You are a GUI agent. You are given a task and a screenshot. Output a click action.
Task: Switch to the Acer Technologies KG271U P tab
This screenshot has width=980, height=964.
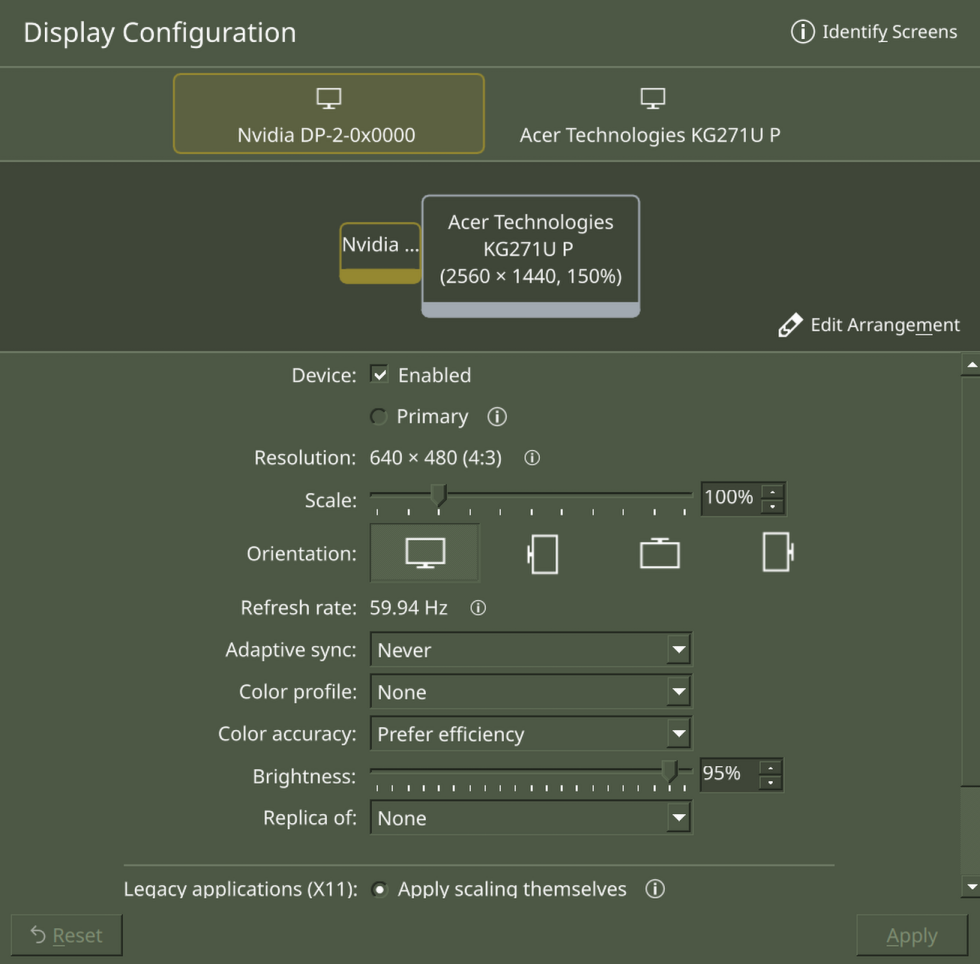[x=650, y=113]
